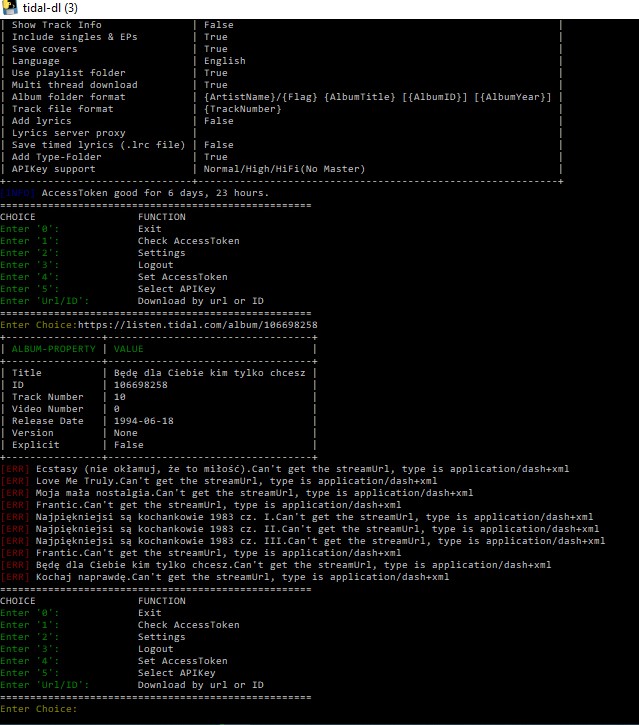Select the 'Explicit' property label
The width and height of the screenshot is (639, 725).
click(36, 445)
